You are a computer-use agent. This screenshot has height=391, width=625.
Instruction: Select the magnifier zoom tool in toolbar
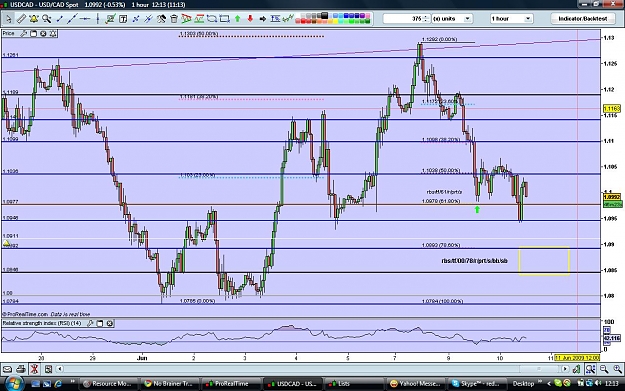(47, 19)
